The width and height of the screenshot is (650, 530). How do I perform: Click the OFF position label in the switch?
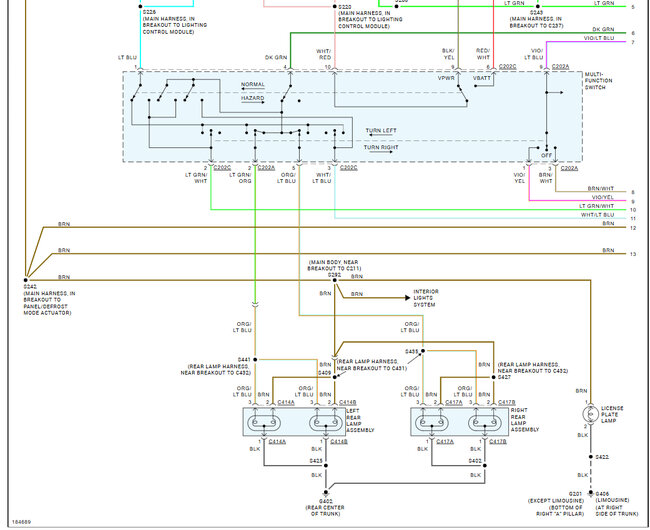pyautogui.click(x=546, y=155)
